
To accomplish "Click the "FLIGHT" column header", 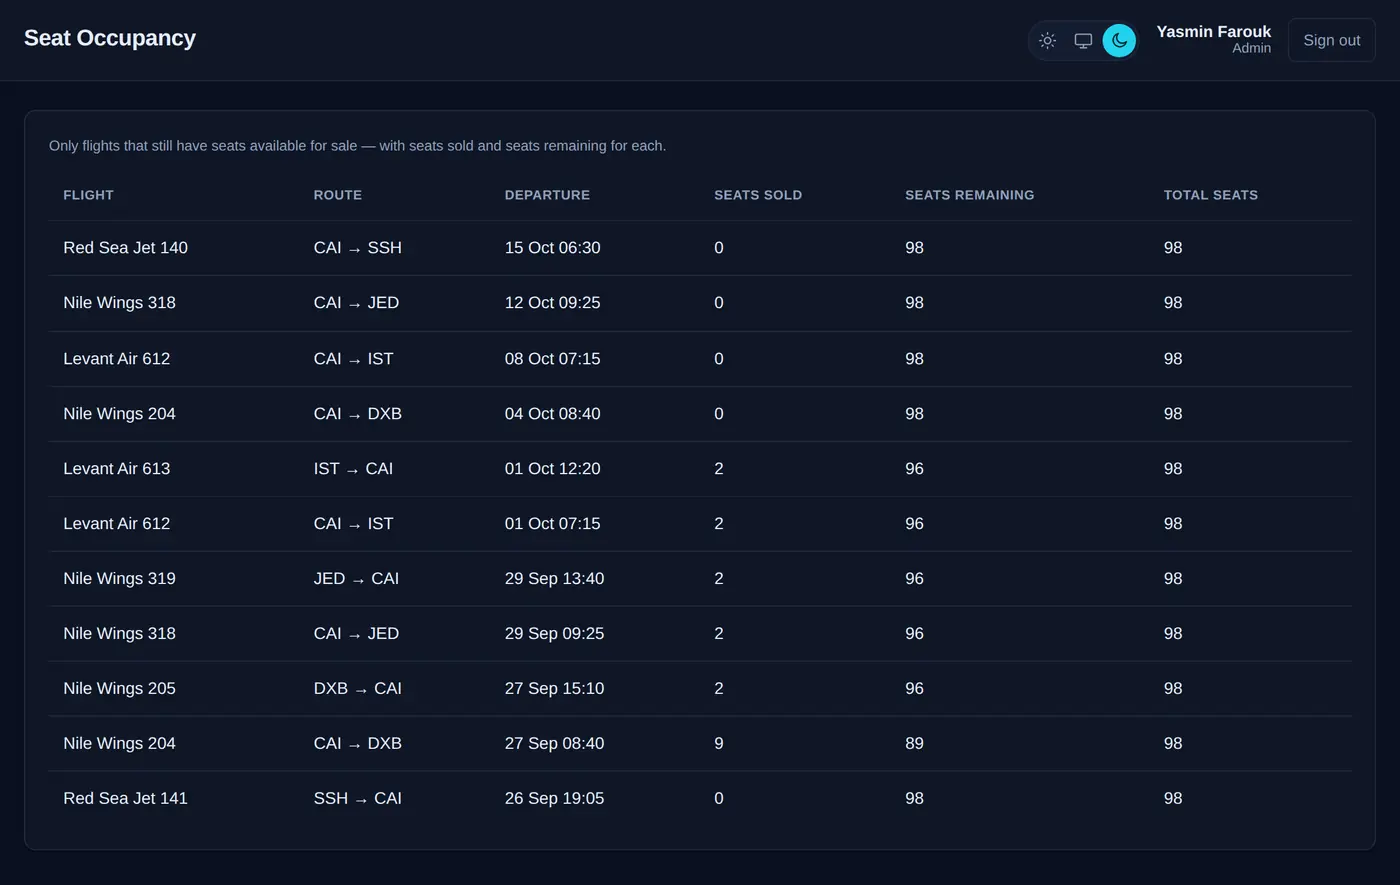I will click(x=88, y=195).
